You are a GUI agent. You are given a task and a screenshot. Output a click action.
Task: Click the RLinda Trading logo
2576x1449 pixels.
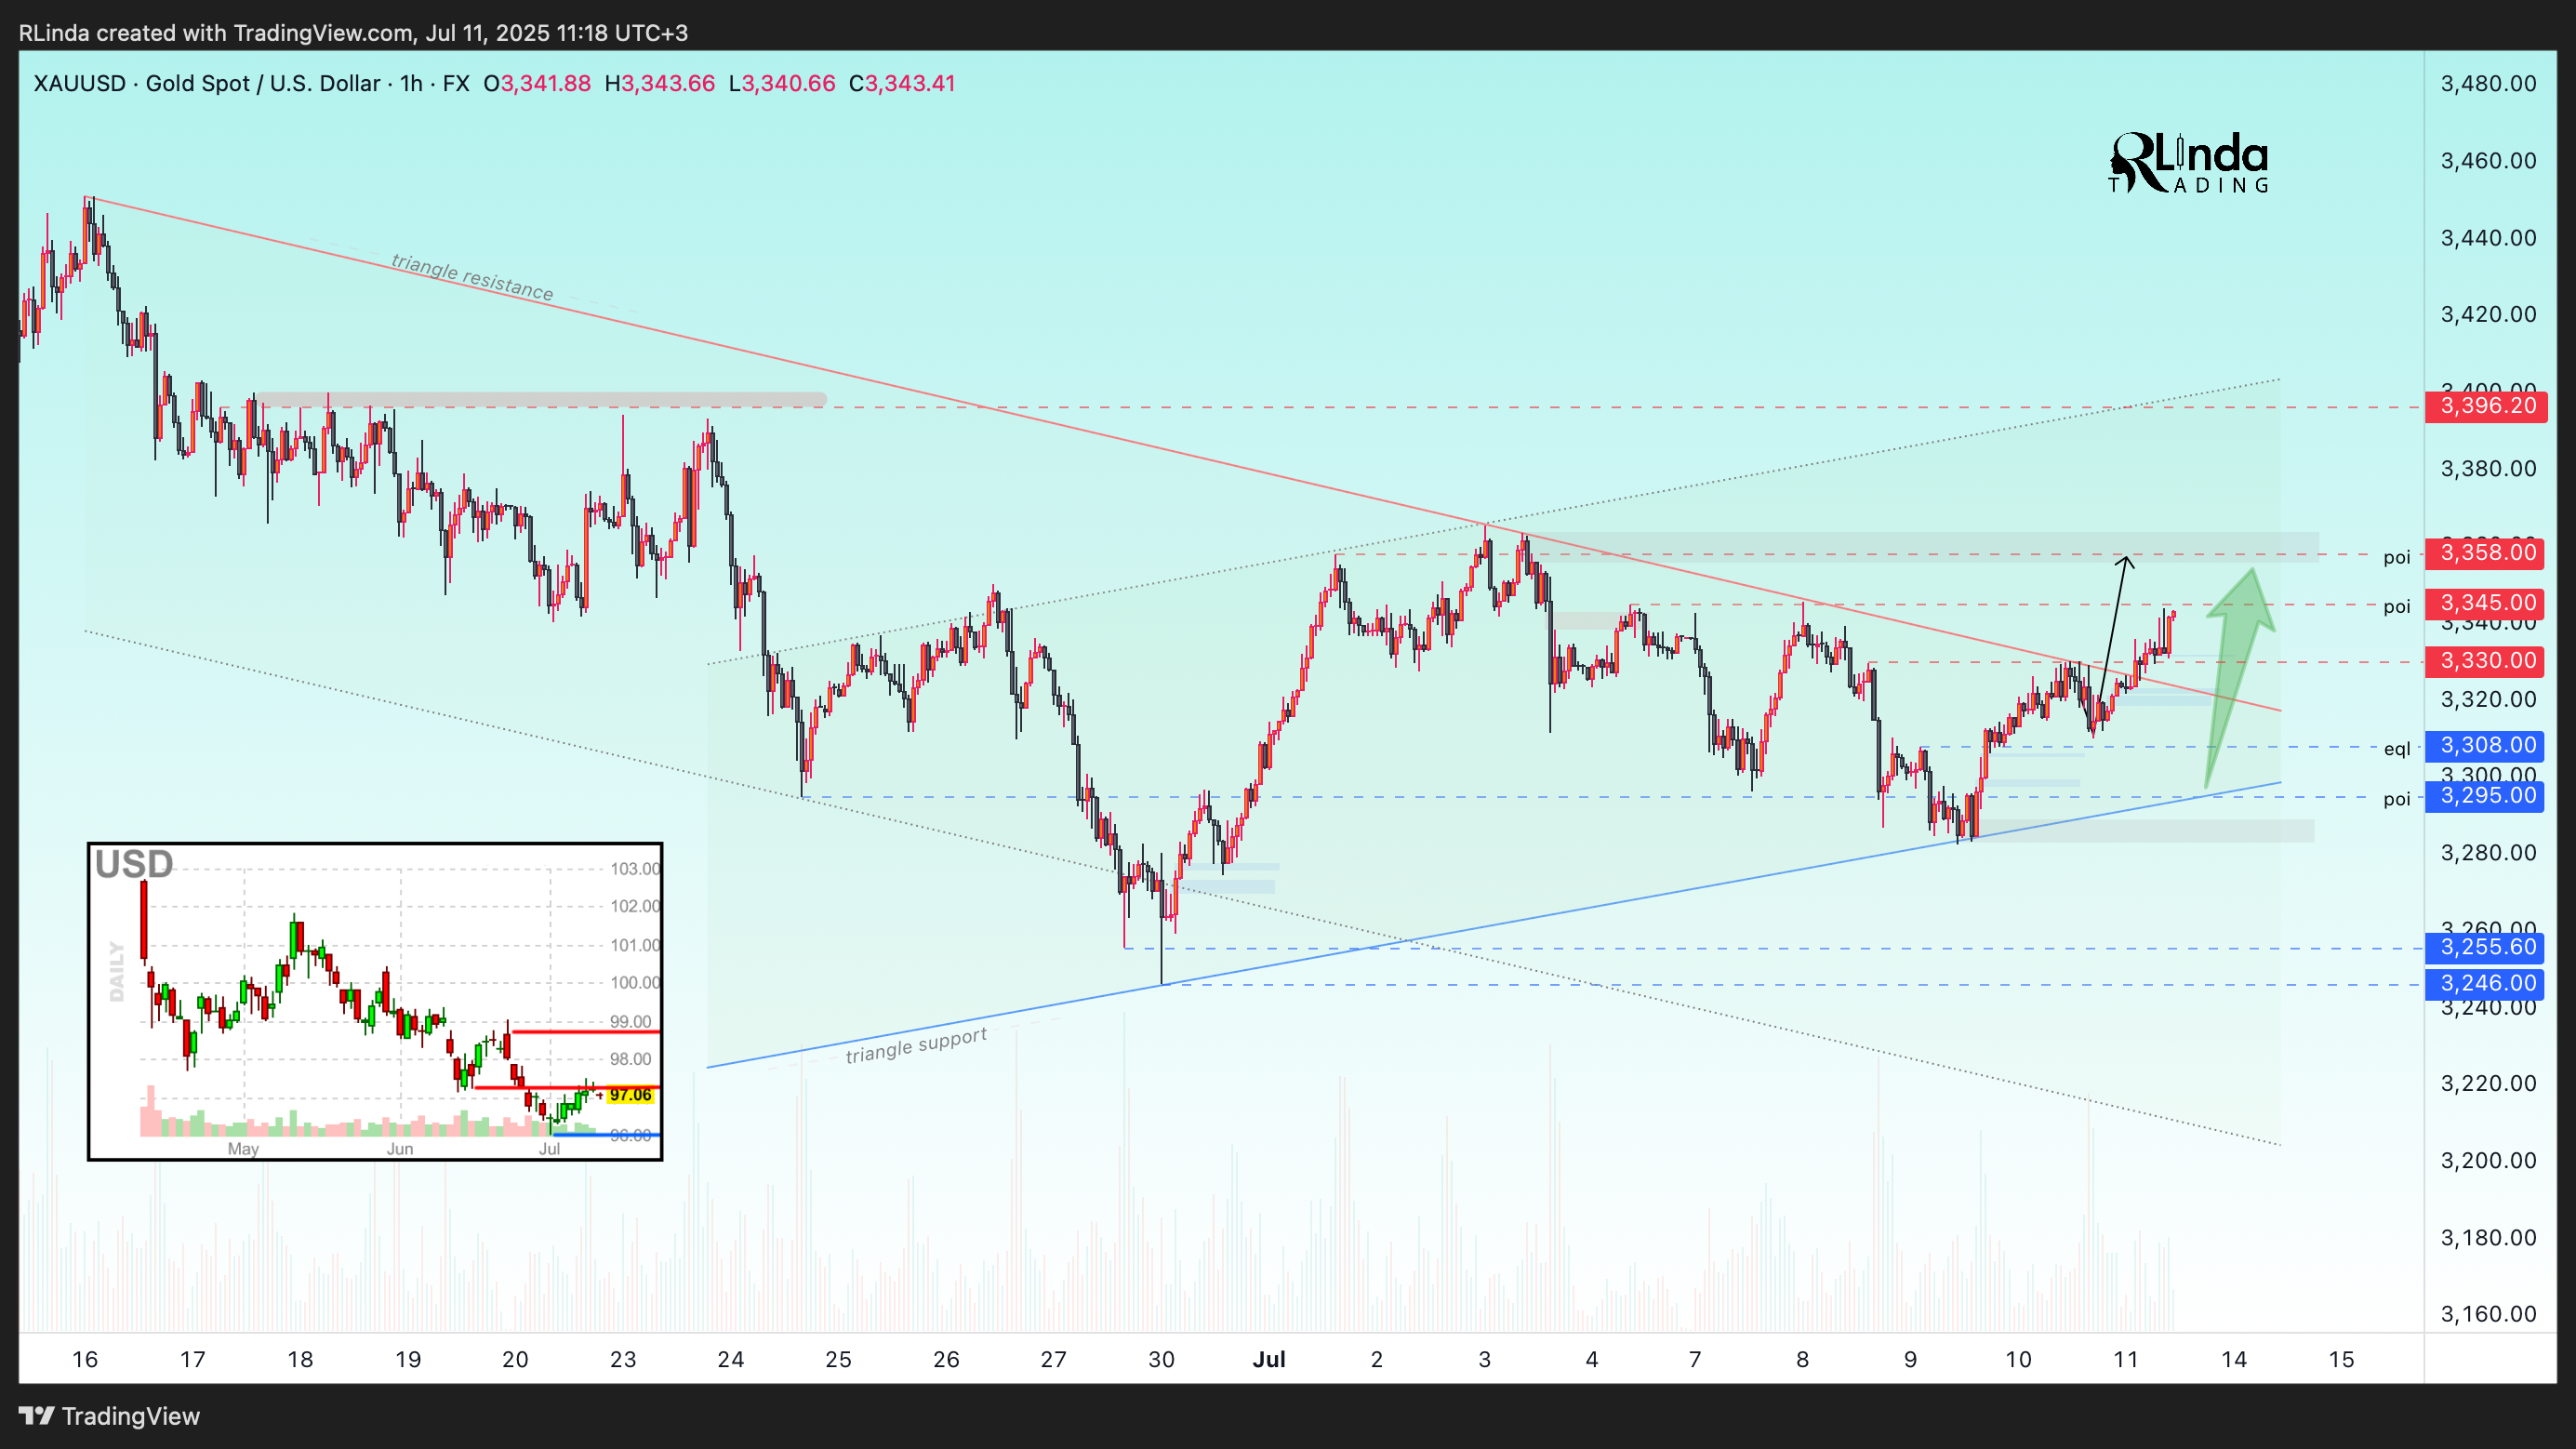pyautogui.click(x=2189, y=162)
